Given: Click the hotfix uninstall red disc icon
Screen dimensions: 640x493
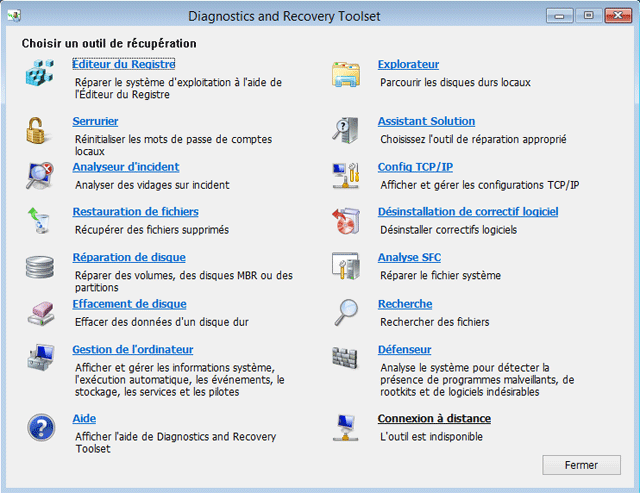Looking at the screenshot, I should (x=346, y=221).
